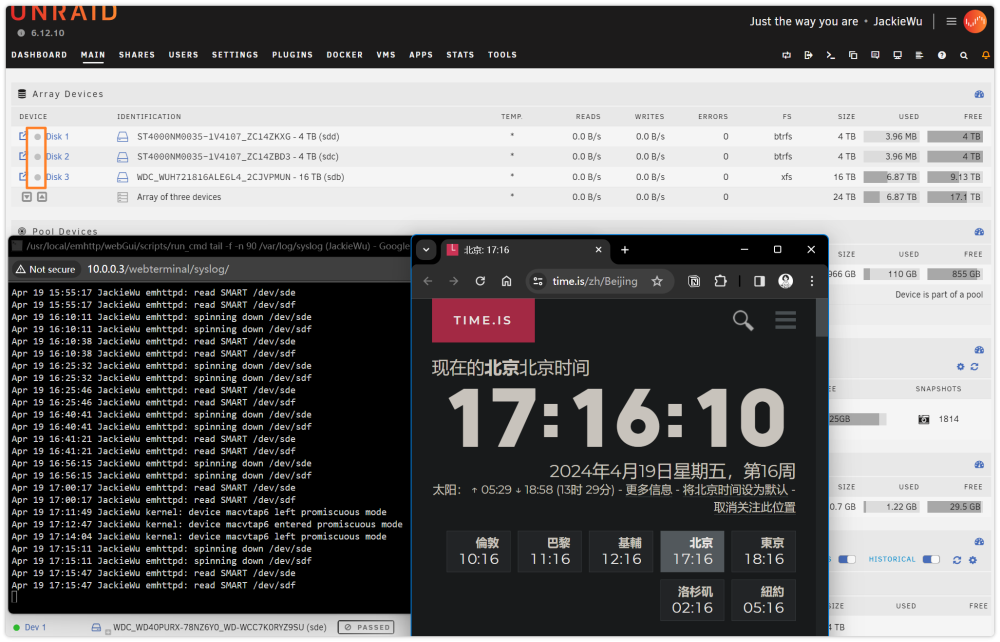The image size is (1000, 642).
Task: Open the notification bell in Unraid header
Action: (x=985, y=55)
